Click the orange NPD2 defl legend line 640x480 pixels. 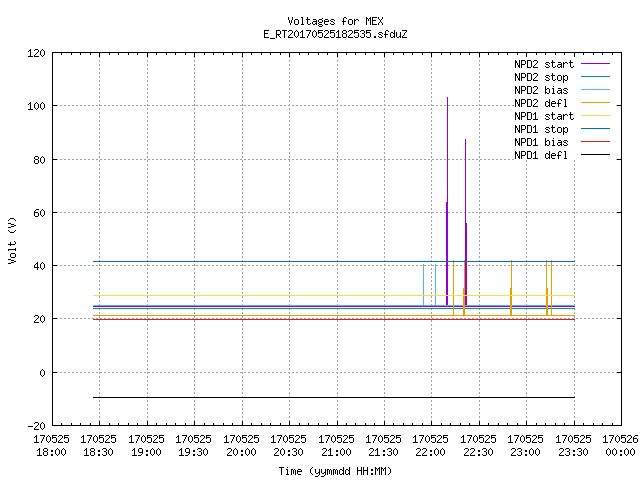(595, 103)
